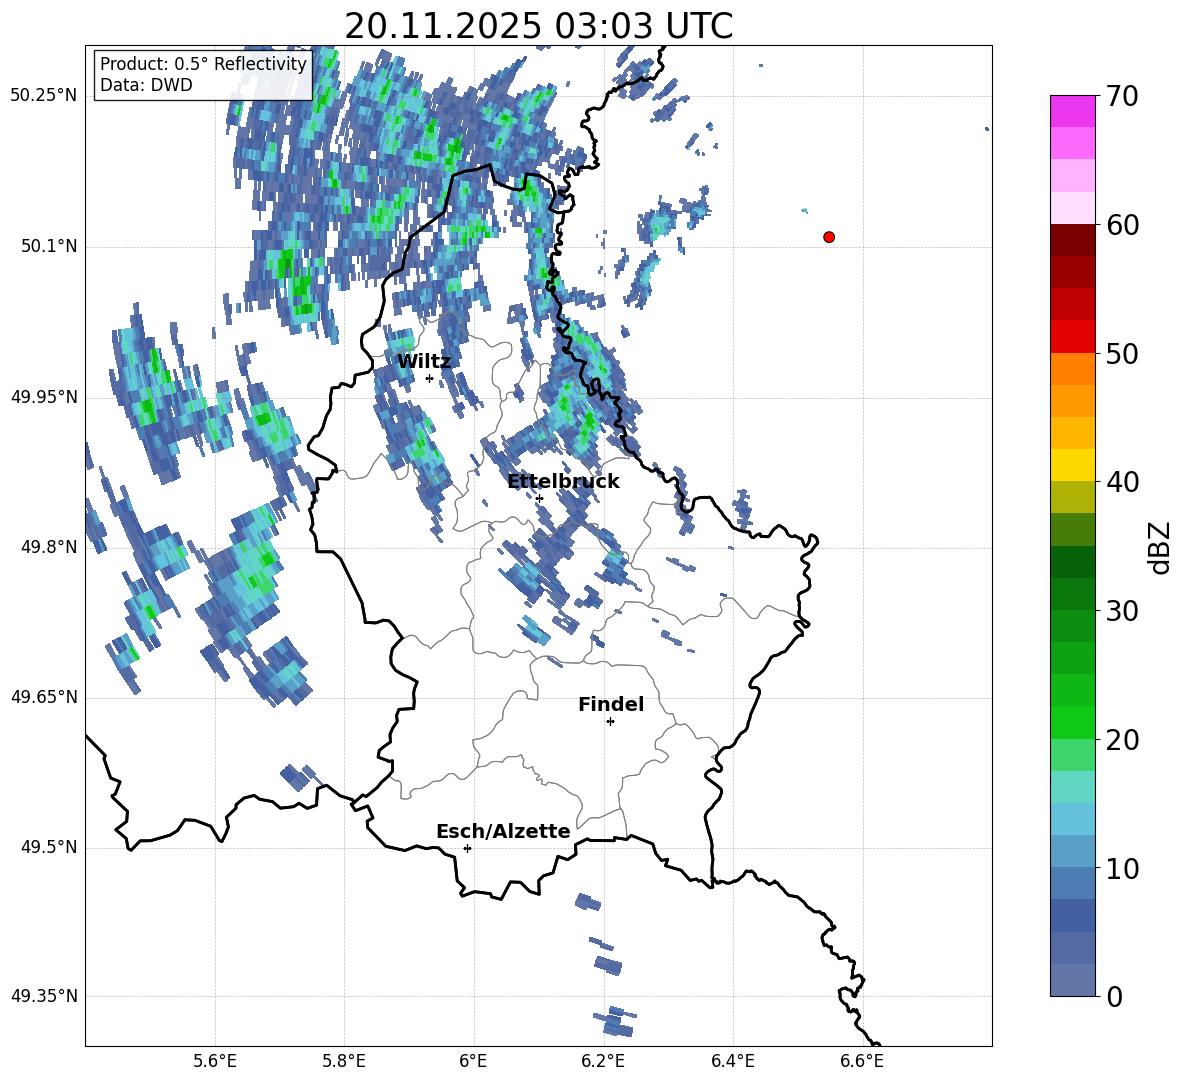Click the red radar site marker dot
The width and height of the screenshot is (1184, 1081).
(x=829, y=237)
